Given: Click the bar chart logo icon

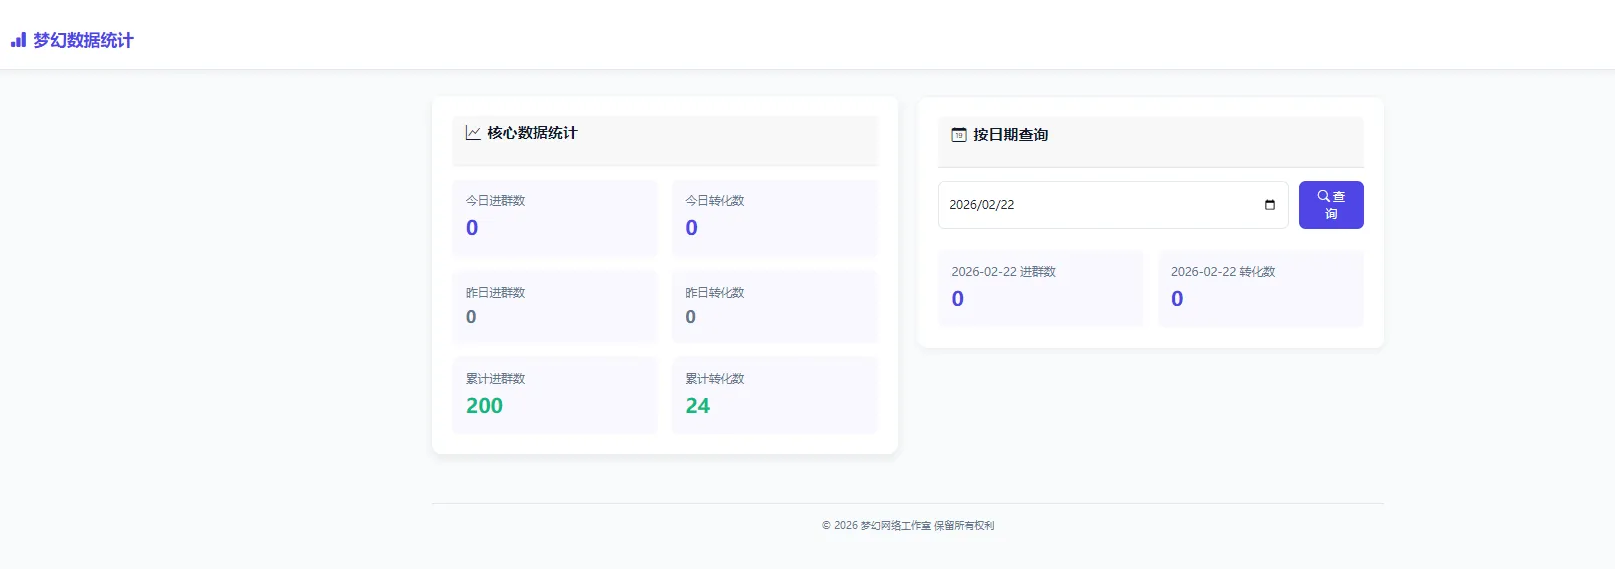Looking at the screenshot, I should tap(18, 40).
